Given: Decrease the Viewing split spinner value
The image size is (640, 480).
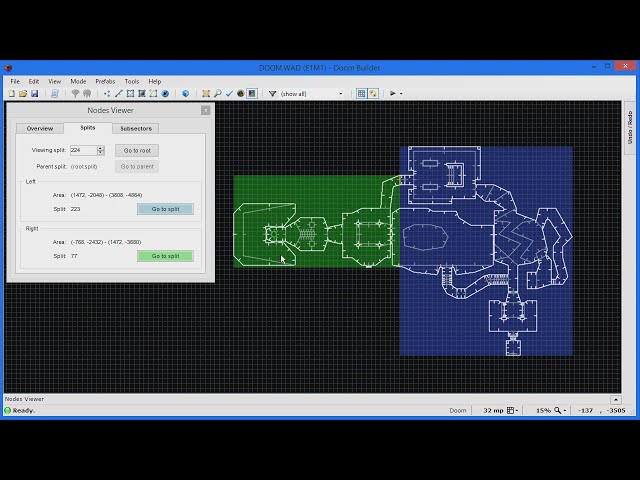Looking at the screenshot, I should pos(101,153).
